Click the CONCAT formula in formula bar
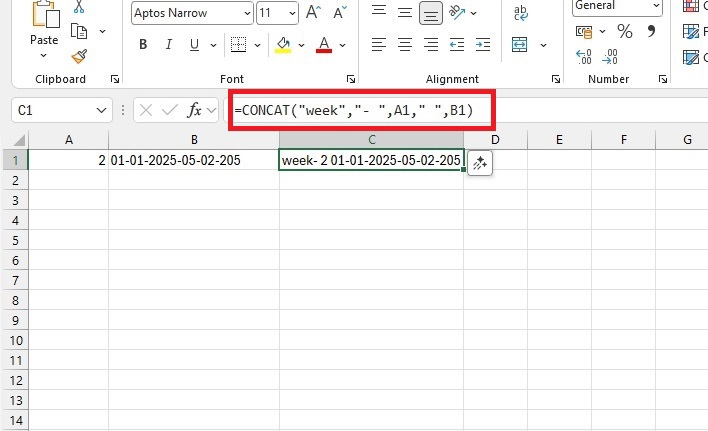This screenshot has height=431, width=708. 354,110
